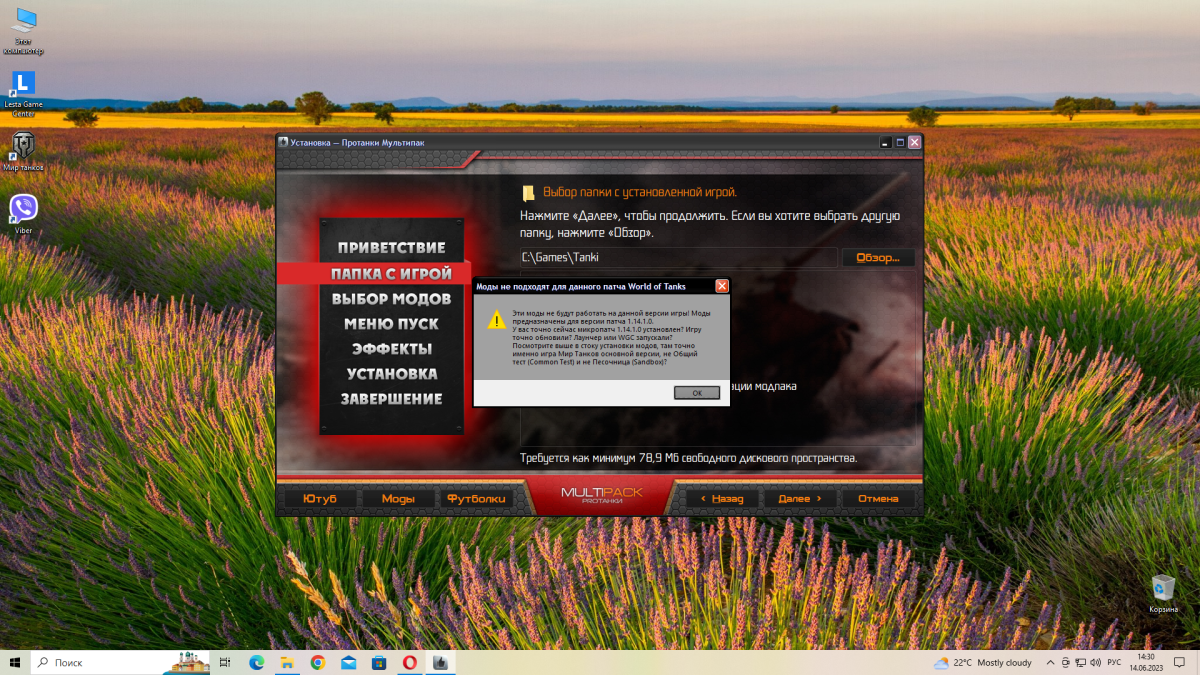Screen dimensions: 1200x675
Task: Cancel installation with Отмена button
Action: pos(878,498)
